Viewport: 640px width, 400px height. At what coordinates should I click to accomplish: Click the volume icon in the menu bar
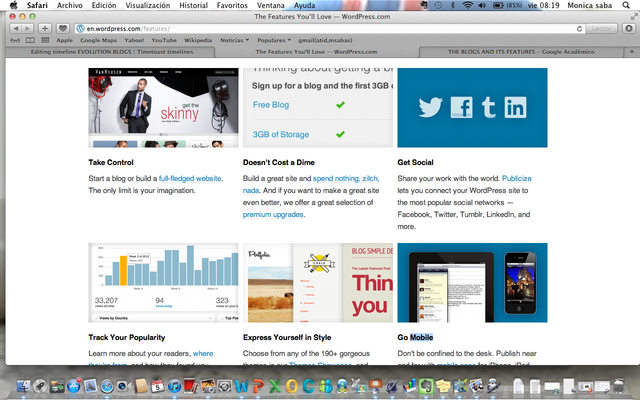pyautogui.click(x=482, y=5)
